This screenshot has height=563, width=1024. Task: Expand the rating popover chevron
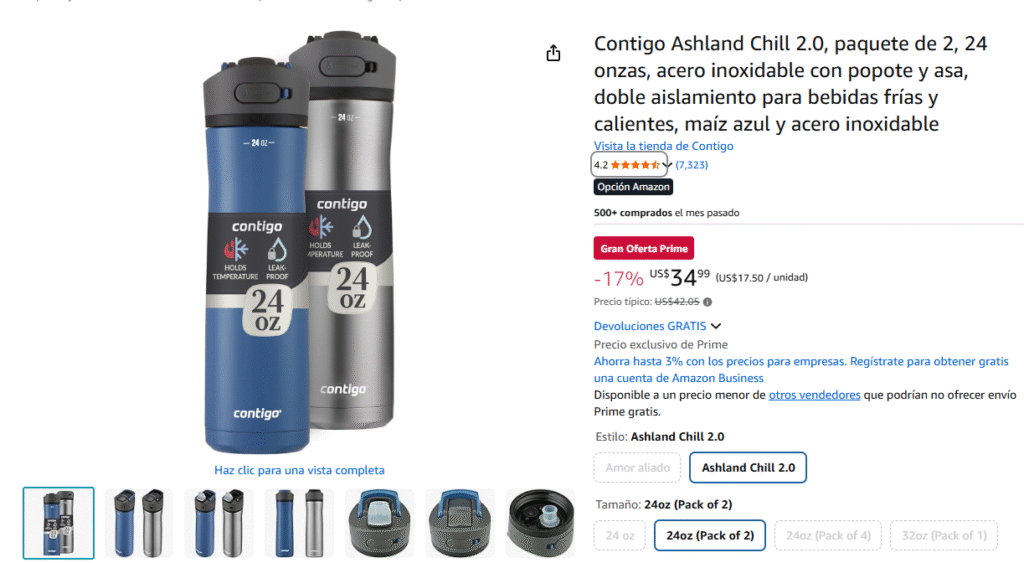pos(667,165)
